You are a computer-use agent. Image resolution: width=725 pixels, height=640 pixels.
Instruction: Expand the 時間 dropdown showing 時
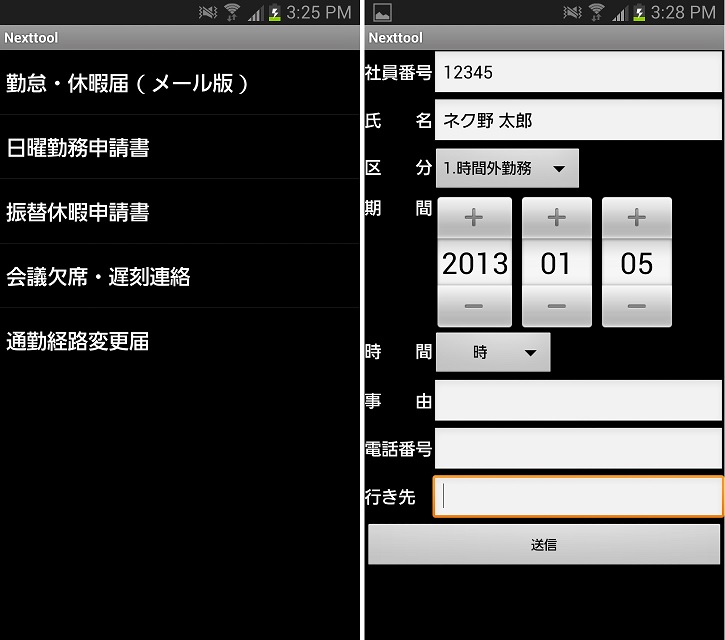pyautogui.click(x=493, y=352)
